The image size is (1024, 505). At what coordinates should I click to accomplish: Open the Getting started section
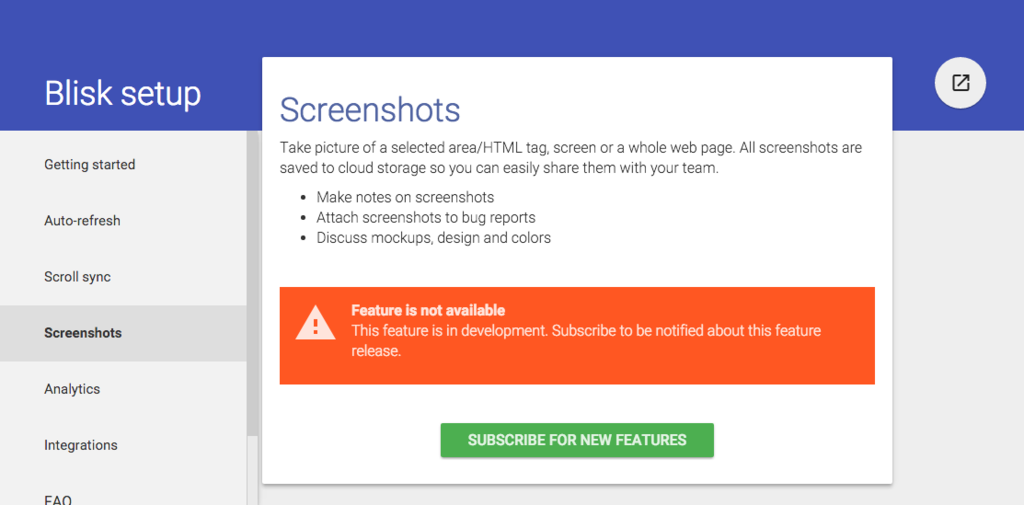tap(90, 164)
